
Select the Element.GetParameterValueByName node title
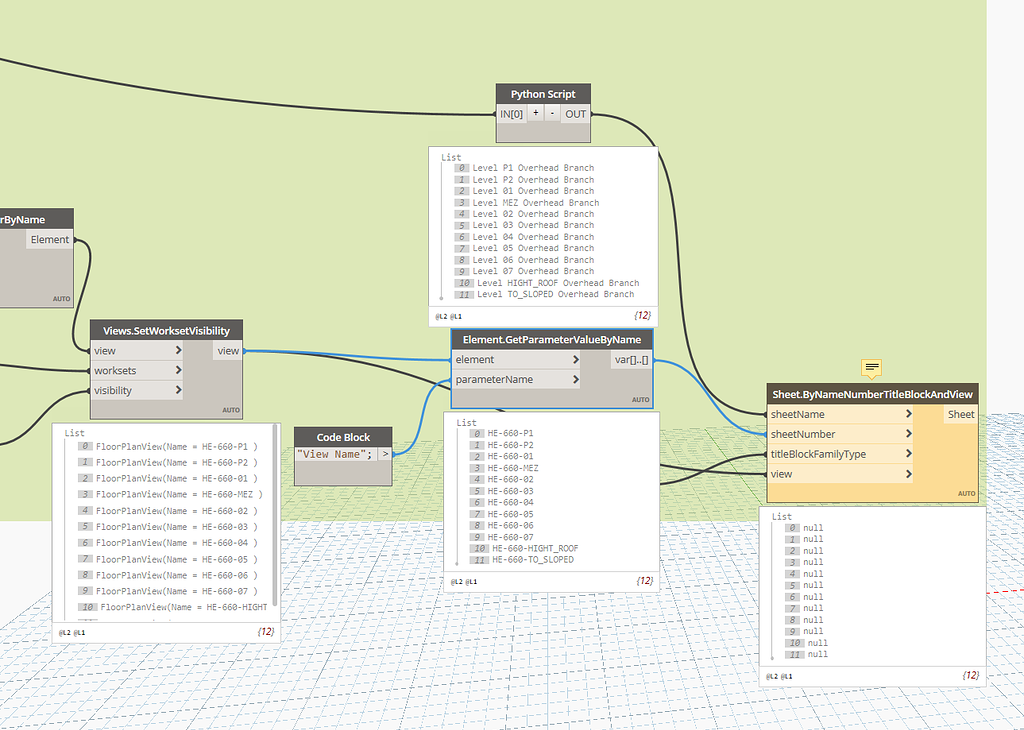[x=551, y=340]
